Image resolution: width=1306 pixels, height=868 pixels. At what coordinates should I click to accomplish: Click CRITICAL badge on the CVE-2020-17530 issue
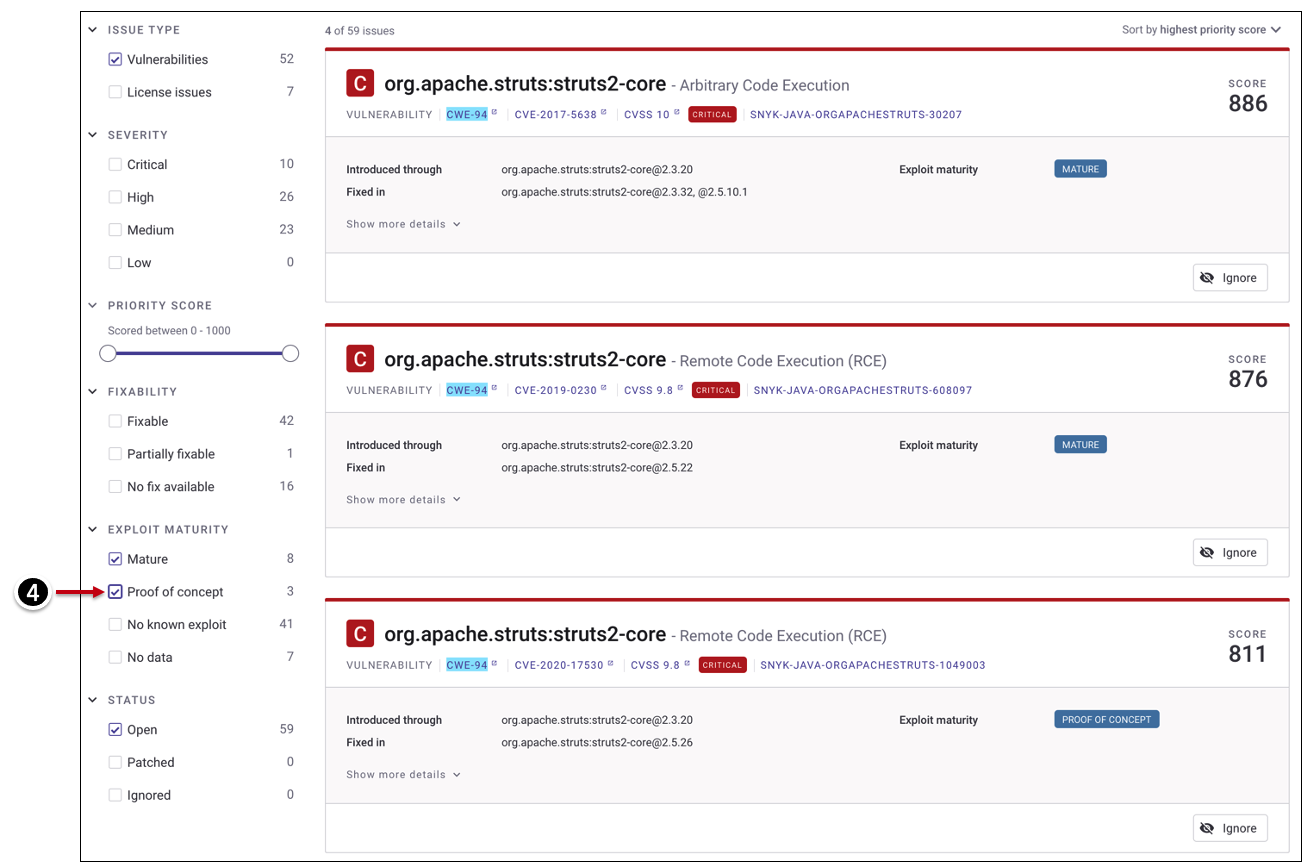click(723, 665)
